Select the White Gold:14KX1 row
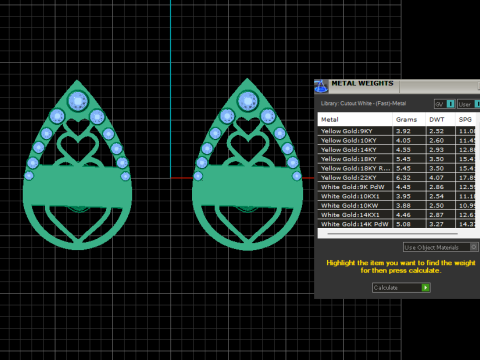The height and width of the screenshot is (360, 480). [397, 215]
